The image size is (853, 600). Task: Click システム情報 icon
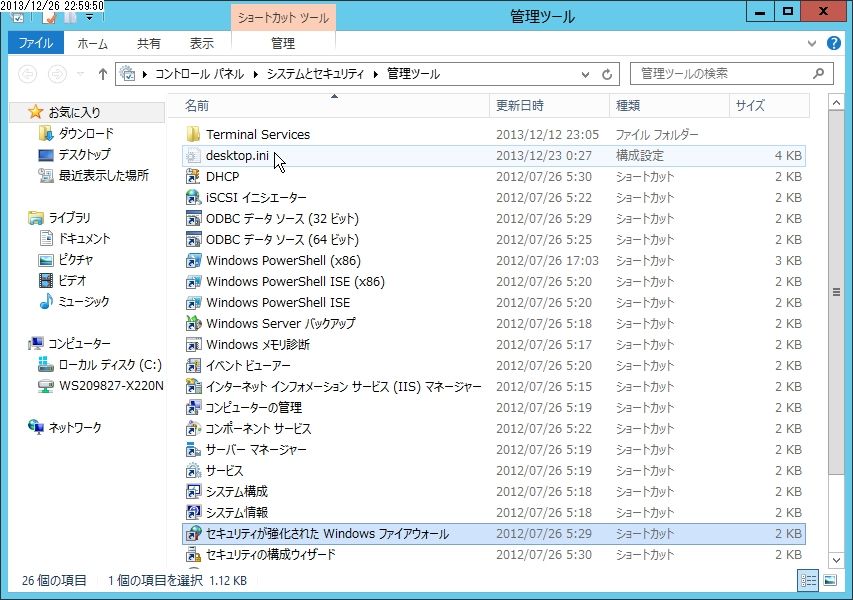pyautogui.click(x=193, y=513)
